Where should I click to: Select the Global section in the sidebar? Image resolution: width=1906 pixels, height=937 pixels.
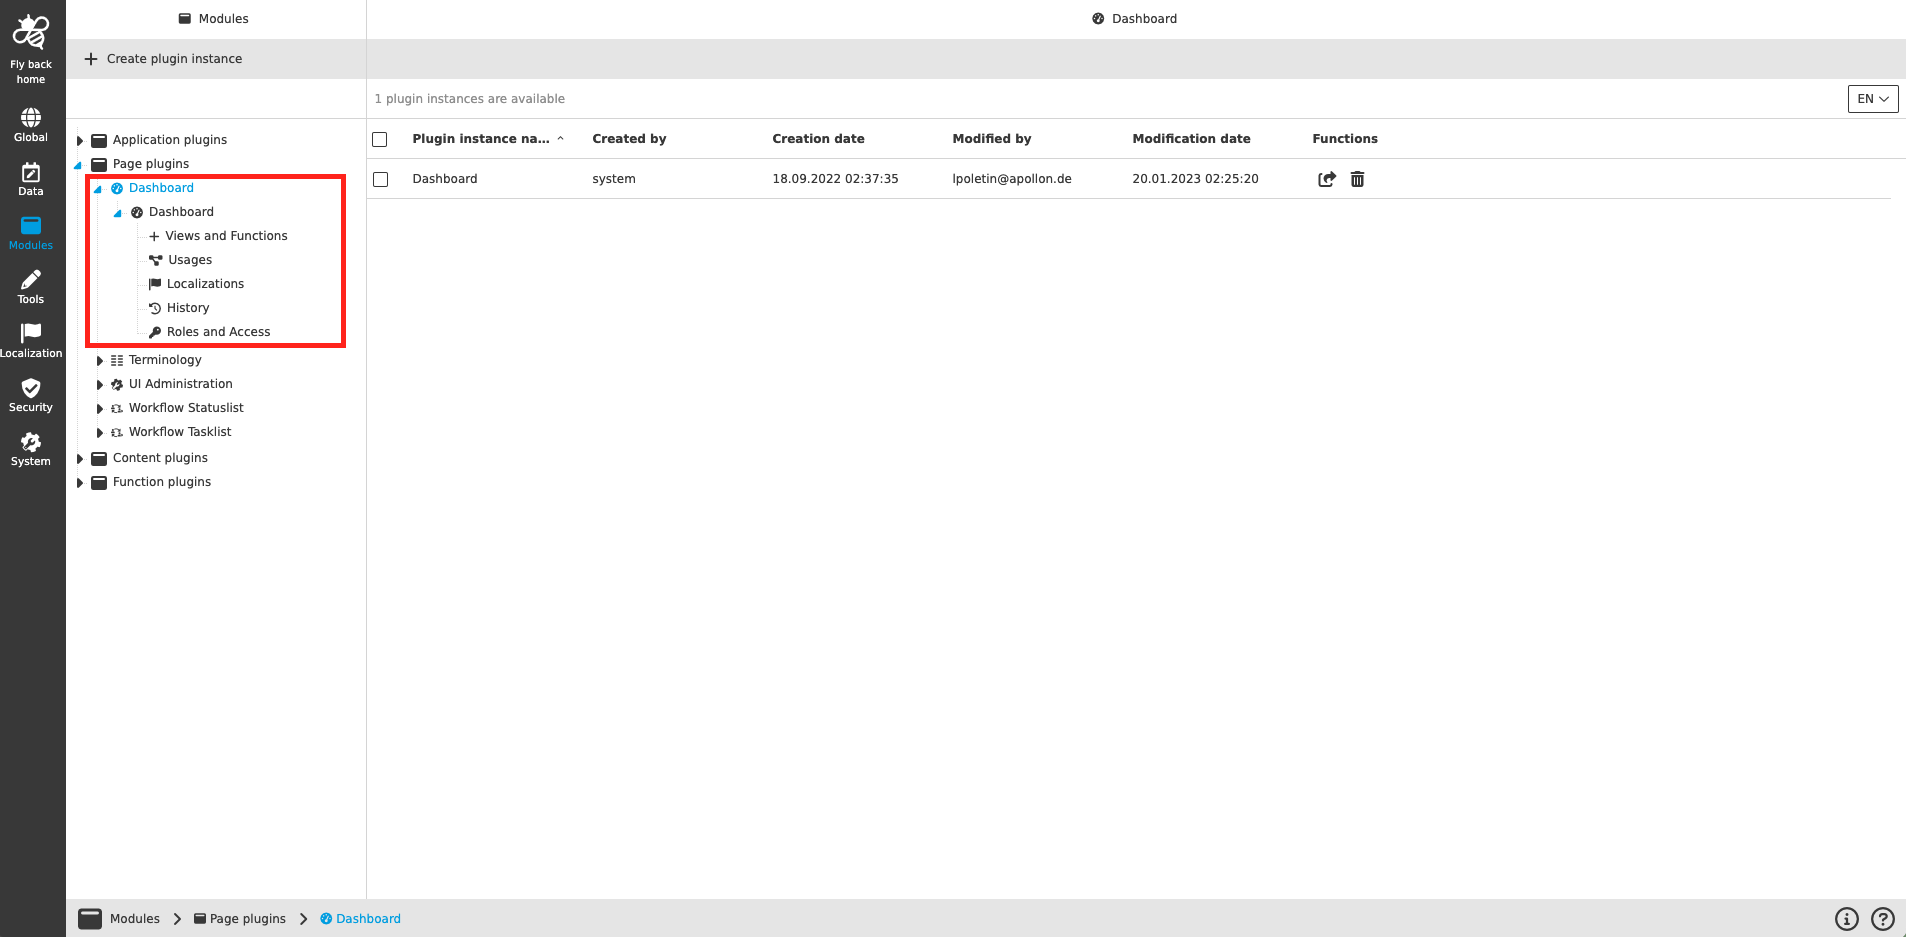[x=30, y=123]
